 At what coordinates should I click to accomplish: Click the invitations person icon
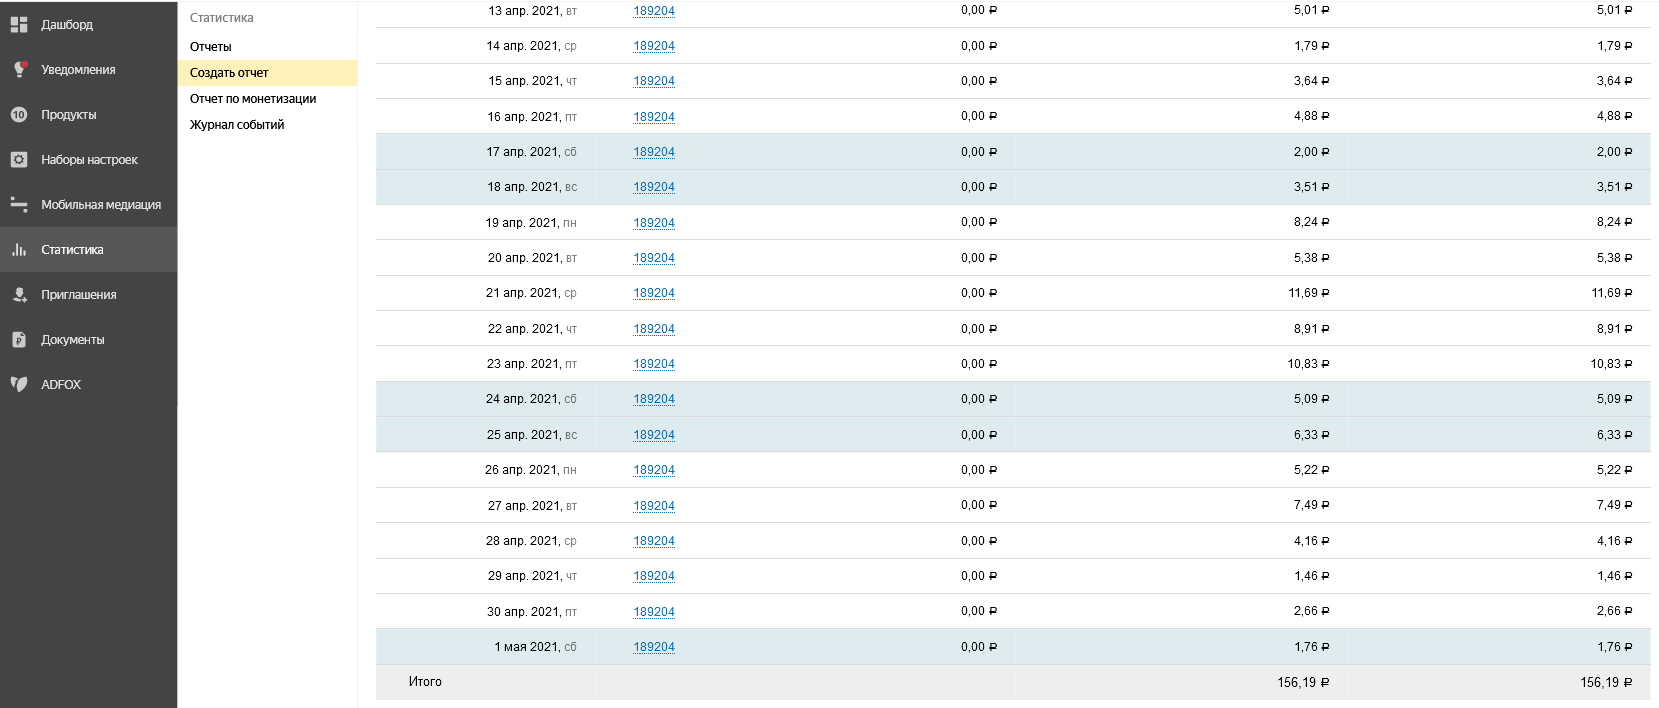pos(19,294)
